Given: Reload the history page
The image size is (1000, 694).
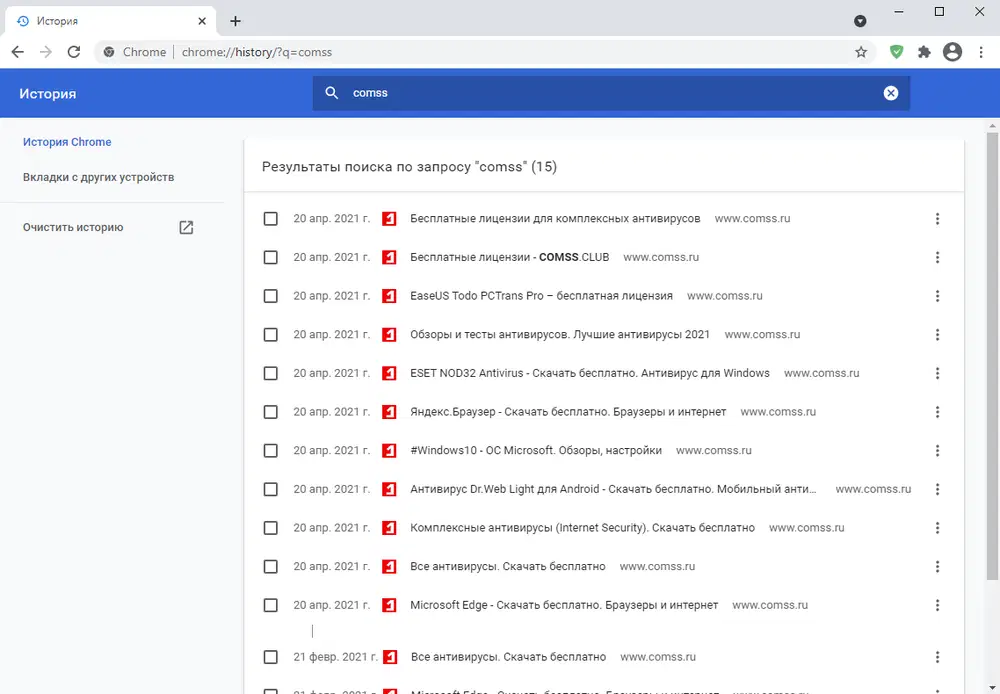Looking at the screenshot, I should coord(74,52).
